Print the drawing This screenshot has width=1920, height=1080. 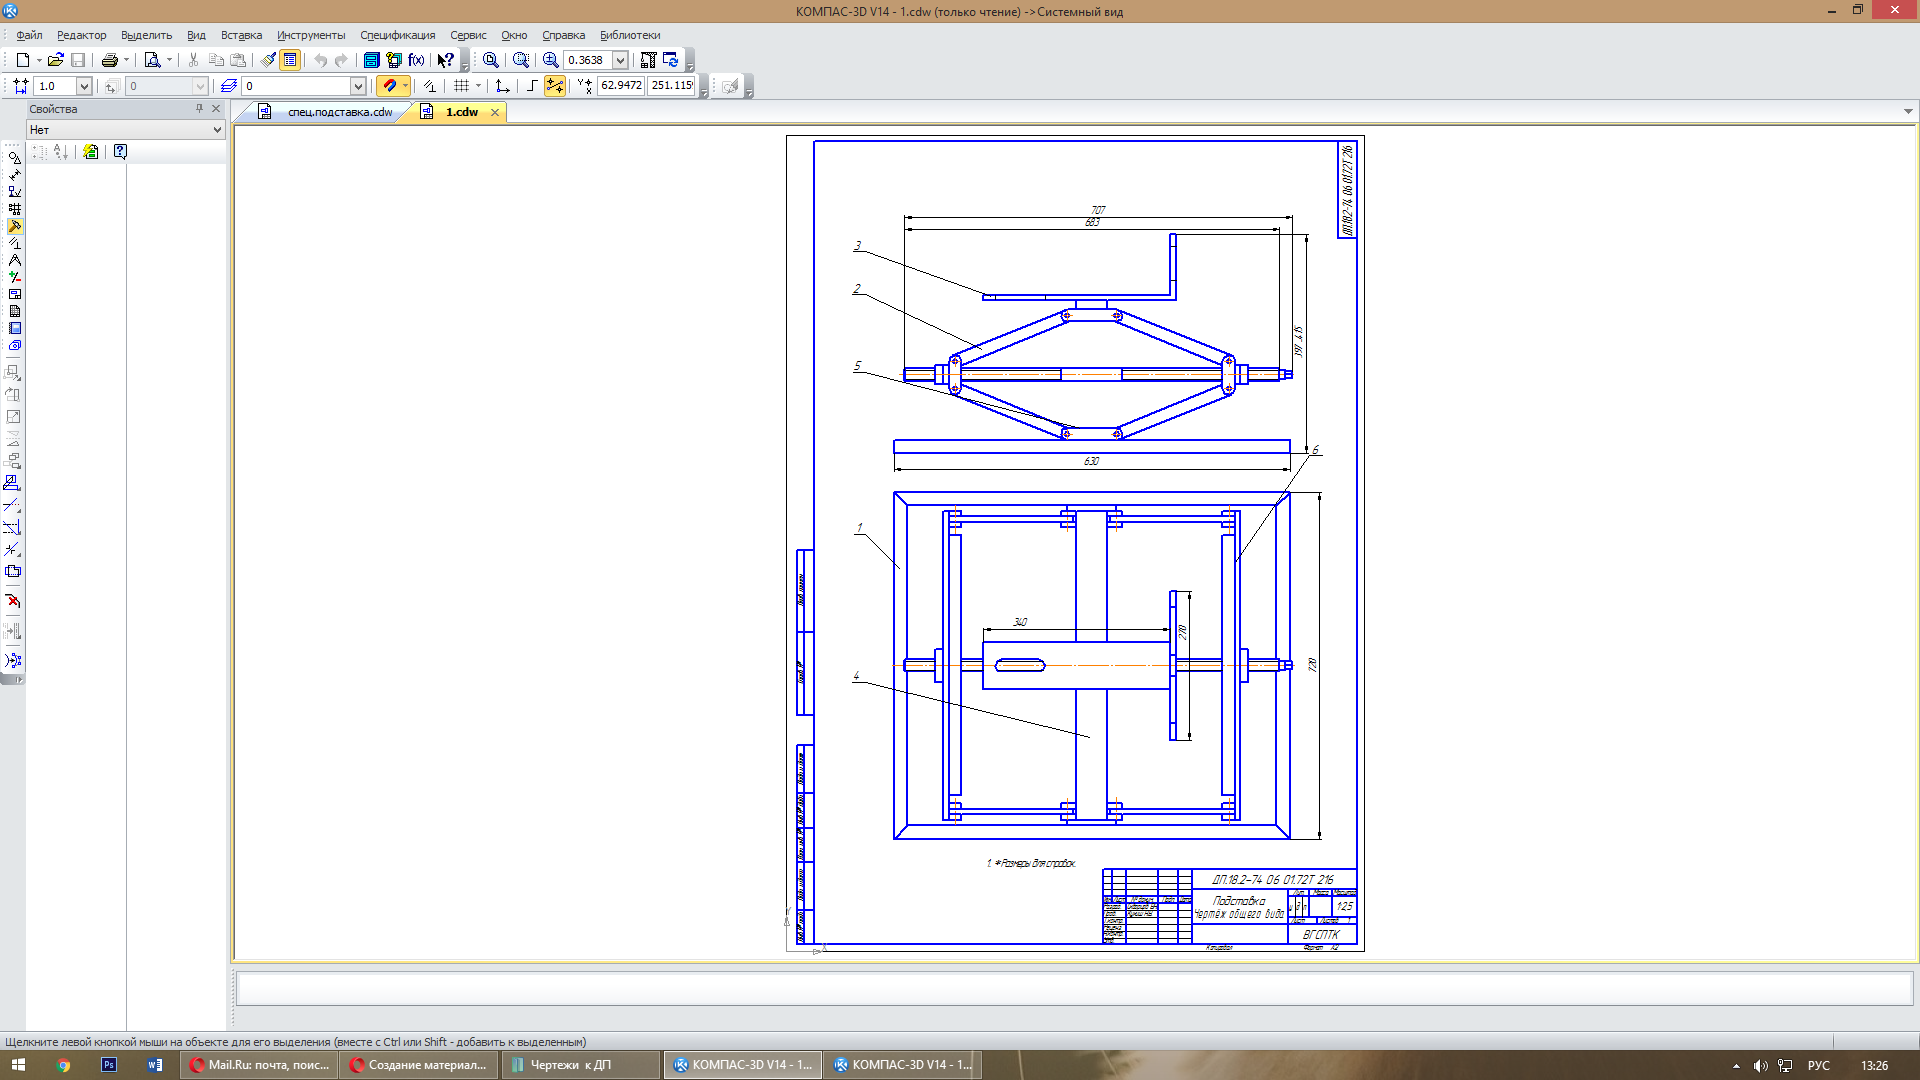coord(110,60)
